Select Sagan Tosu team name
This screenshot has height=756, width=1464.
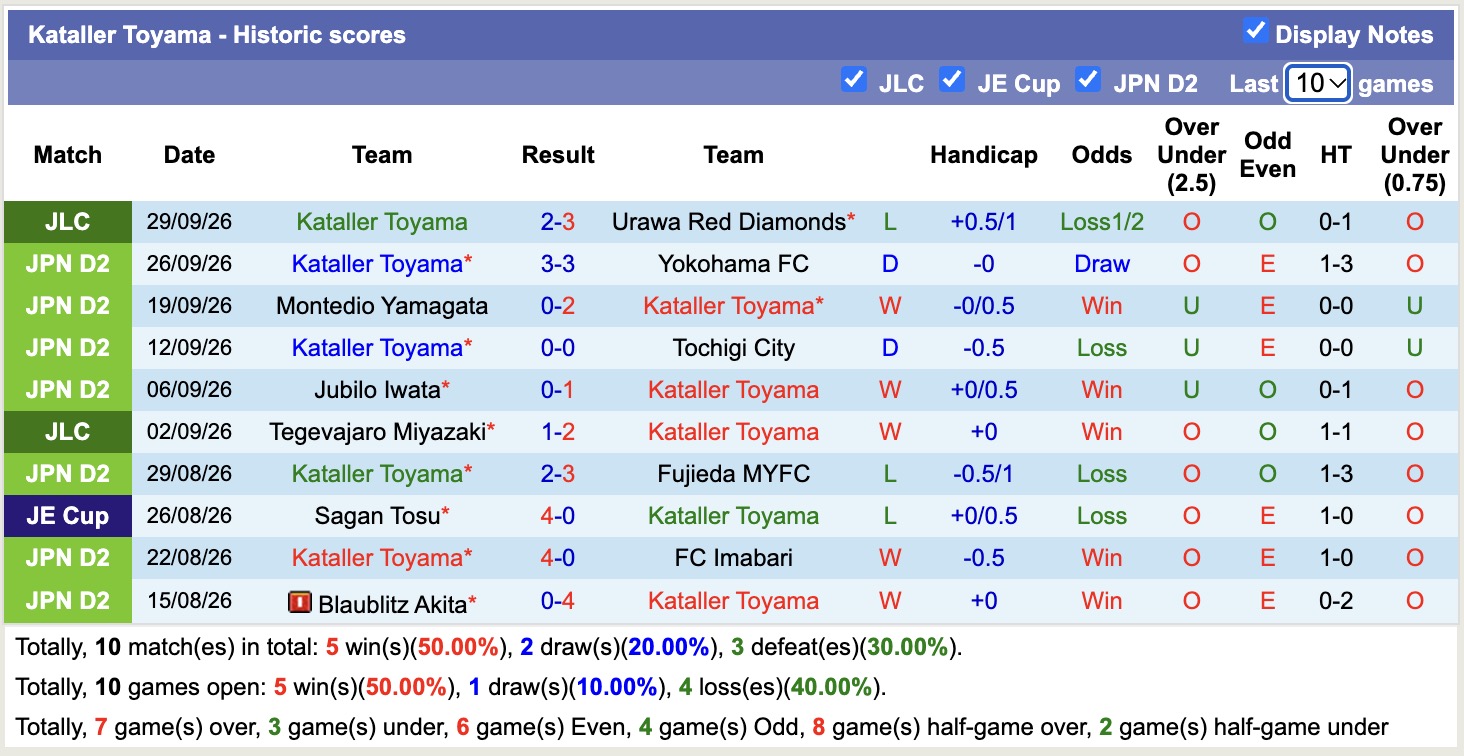pos(377,516)
